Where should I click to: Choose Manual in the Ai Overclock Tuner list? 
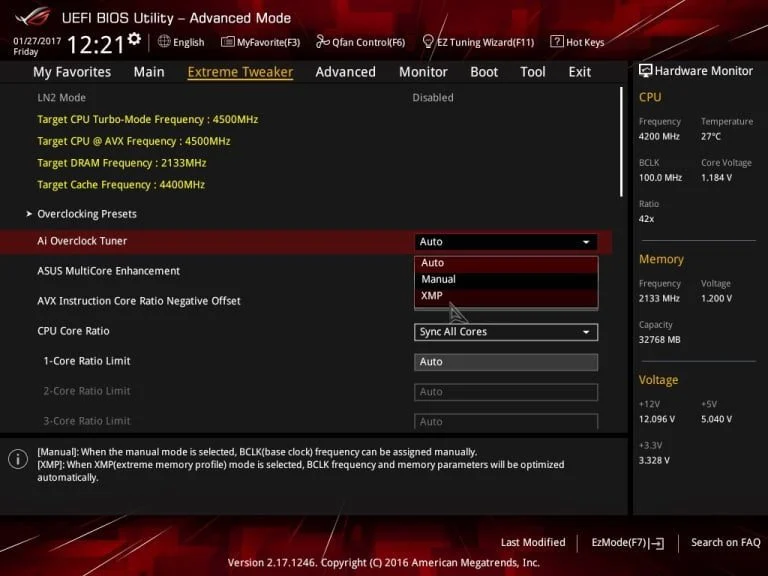(x=438, y=279)
